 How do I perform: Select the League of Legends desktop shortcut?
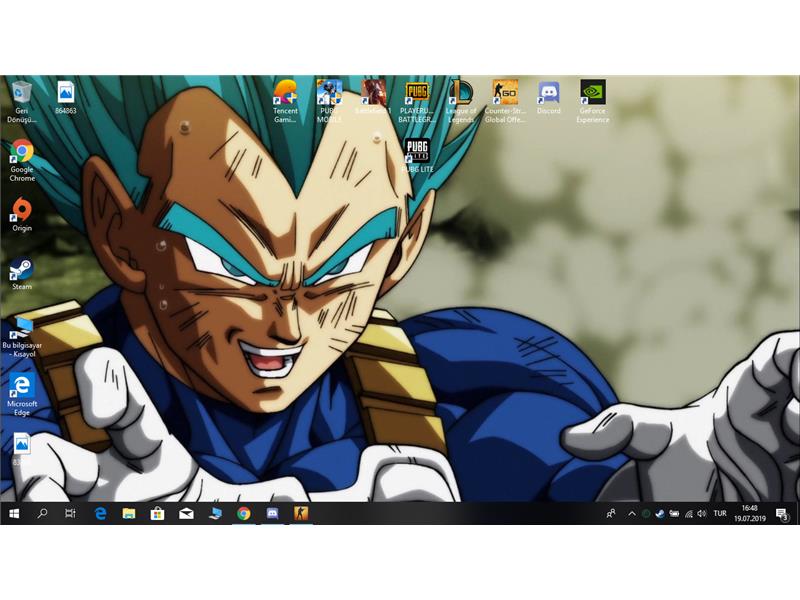(461, 102)
